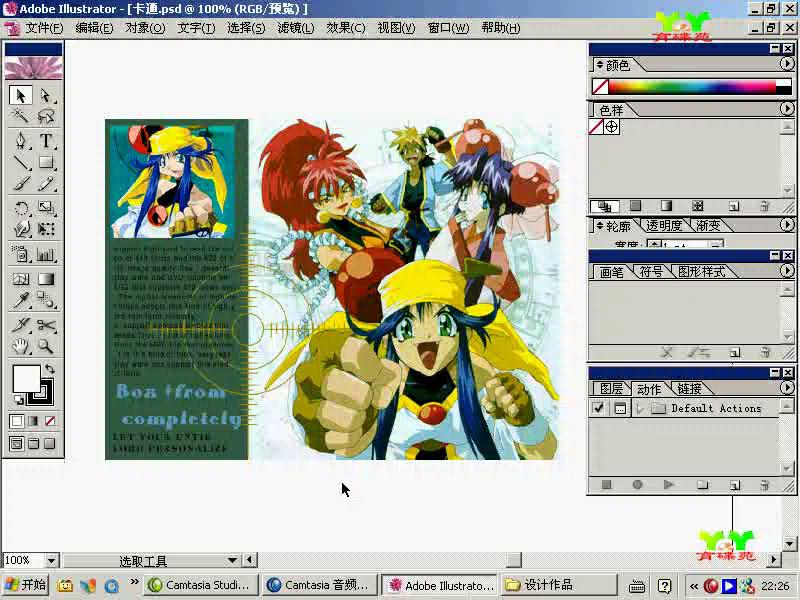Click the 开始 Start button

[x=26, y=585]
